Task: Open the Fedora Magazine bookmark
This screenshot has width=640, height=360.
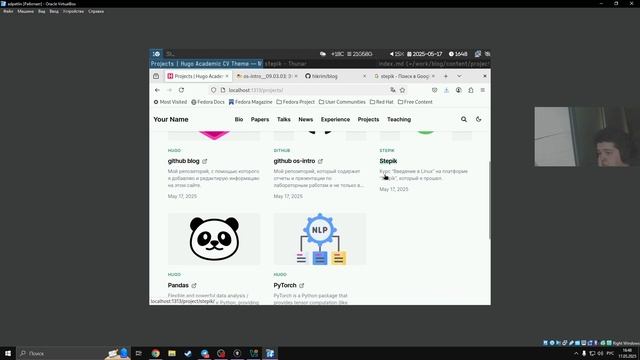Action: click(x=250, y=102)
